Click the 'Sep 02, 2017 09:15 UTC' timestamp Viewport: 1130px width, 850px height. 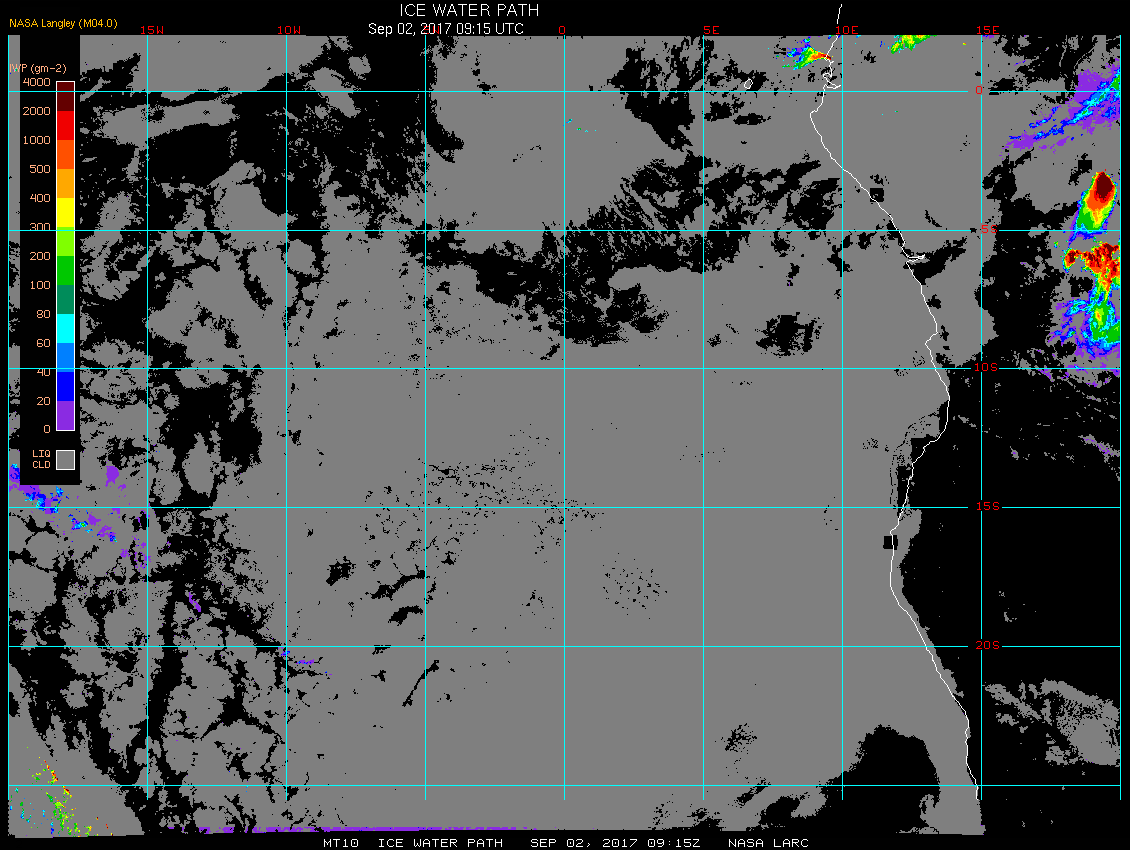click(x=446, y=29)
